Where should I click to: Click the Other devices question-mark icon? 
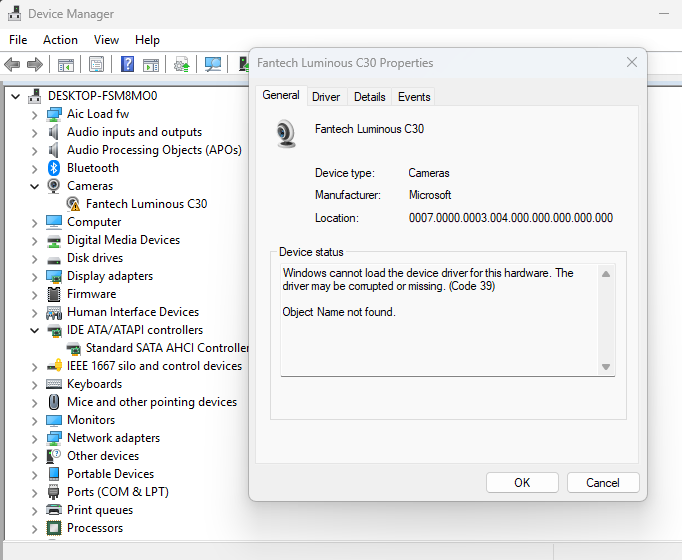tap(53, 456)
